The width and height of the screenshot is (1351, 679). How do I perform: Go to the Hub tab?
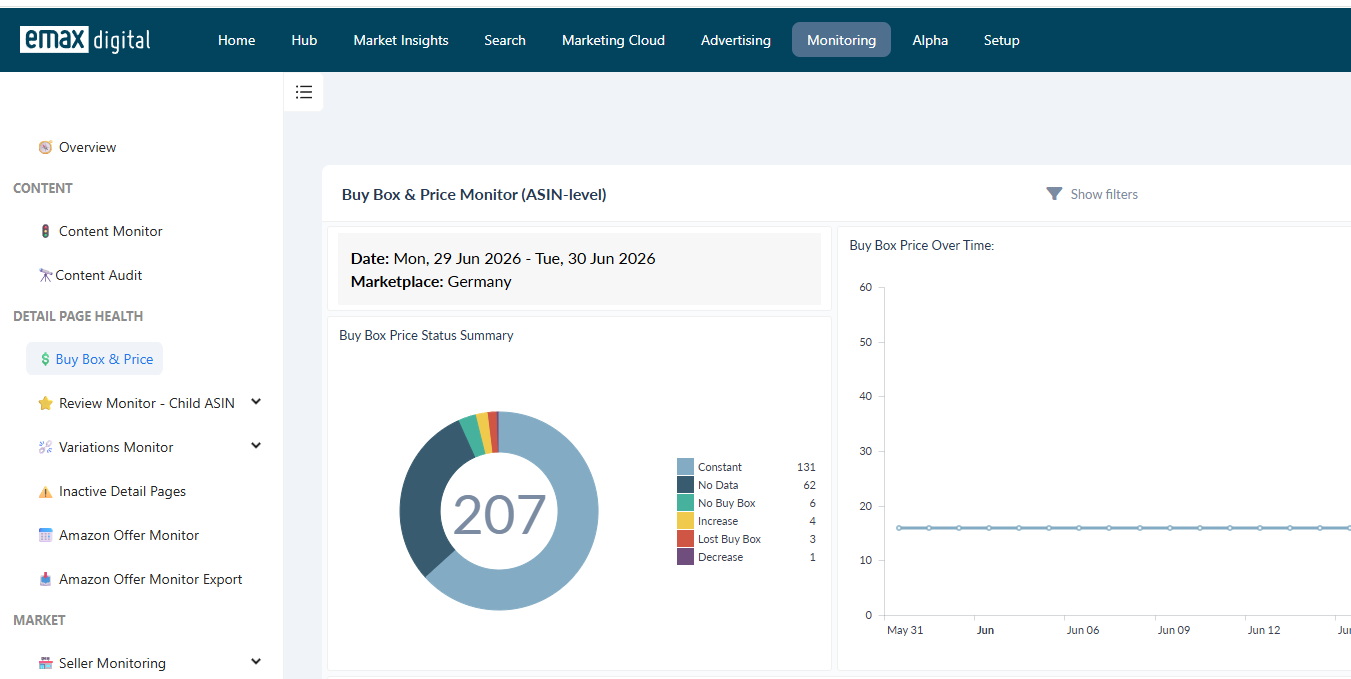304,40
